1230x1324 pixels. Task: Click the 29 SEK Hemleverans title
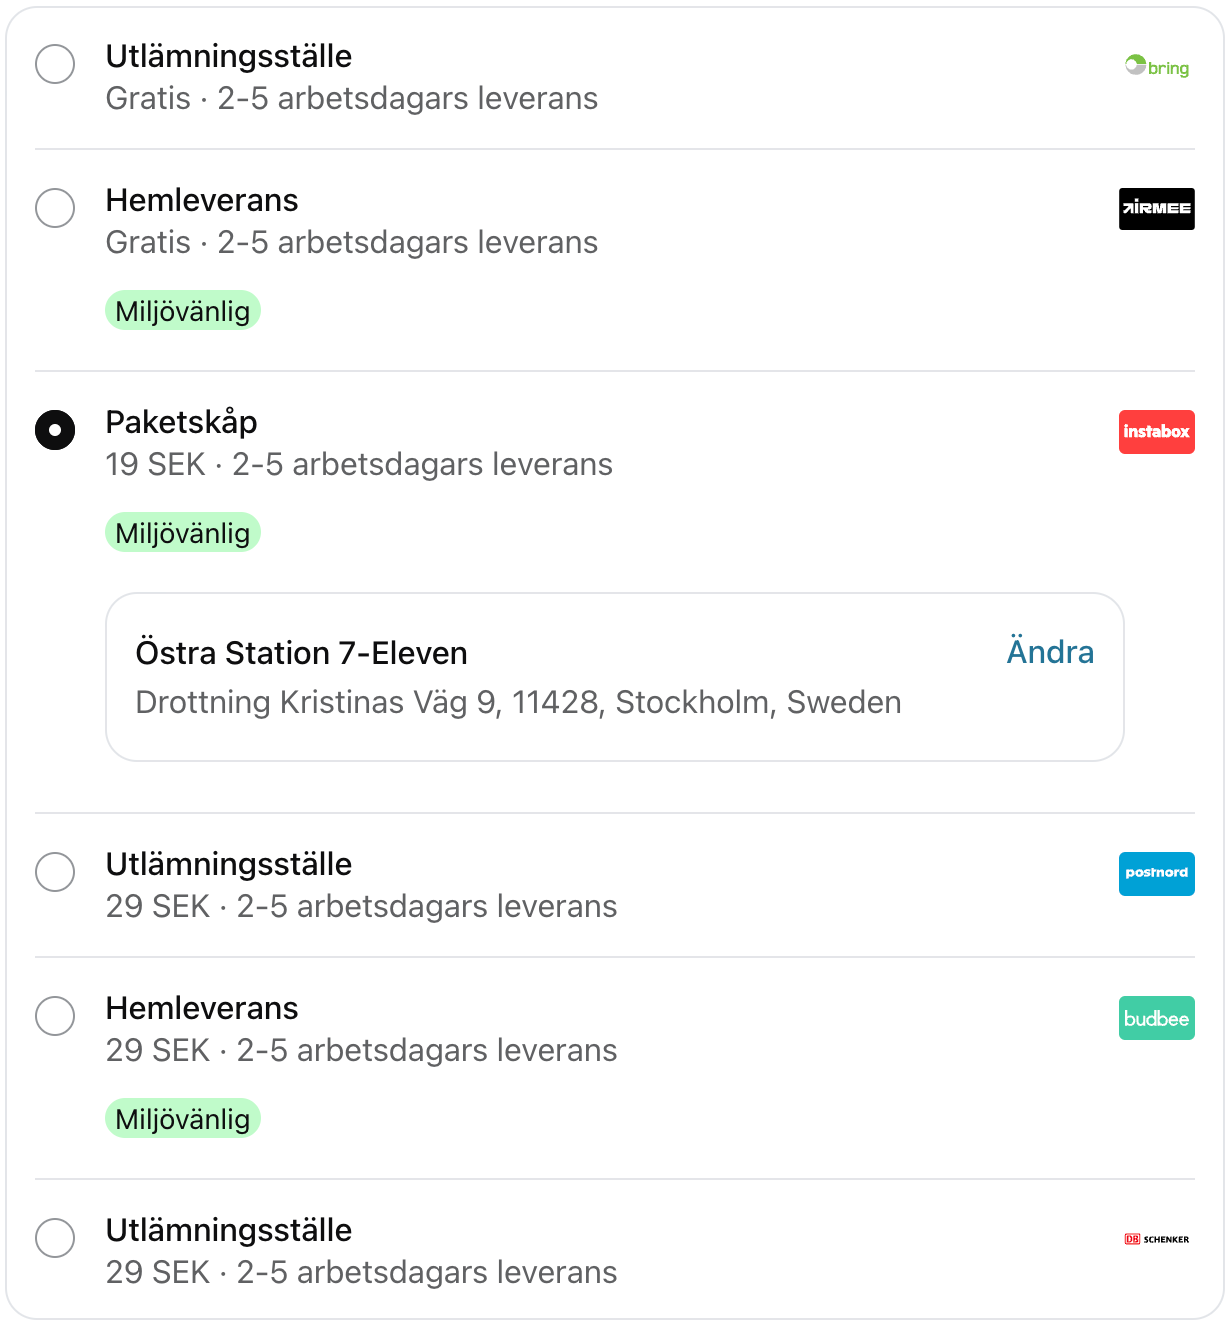point(202,1008)
